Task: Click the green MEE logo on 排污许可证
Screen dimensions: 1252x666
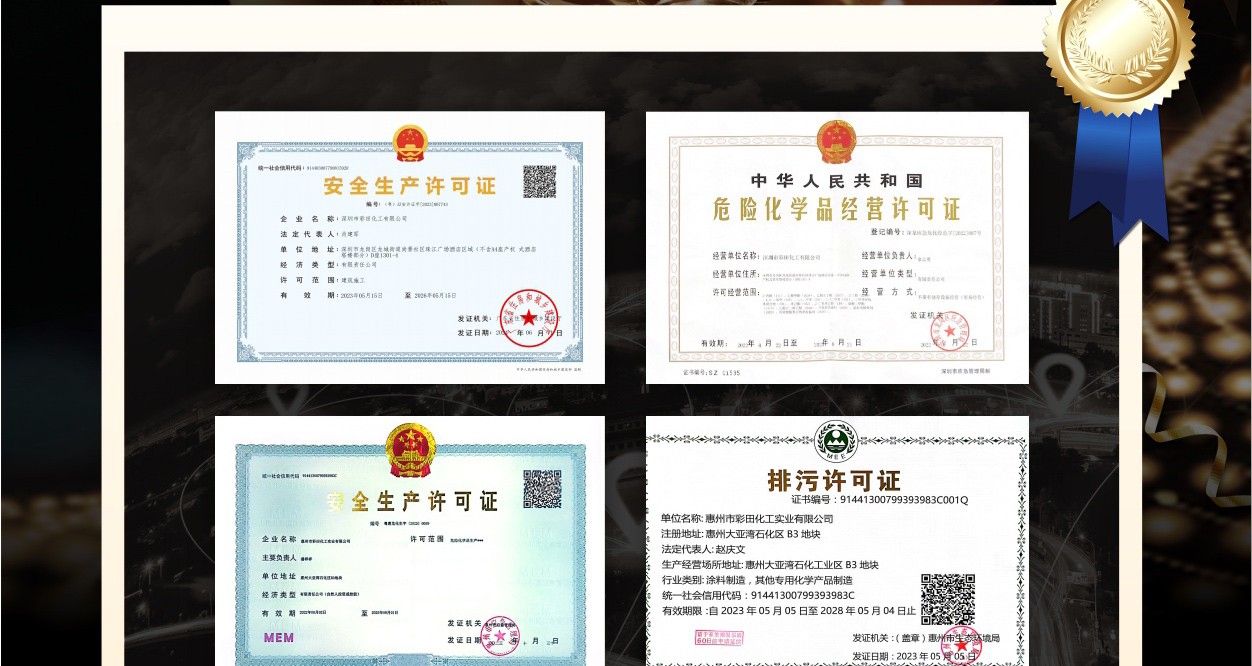Action: tap(836, 441)
